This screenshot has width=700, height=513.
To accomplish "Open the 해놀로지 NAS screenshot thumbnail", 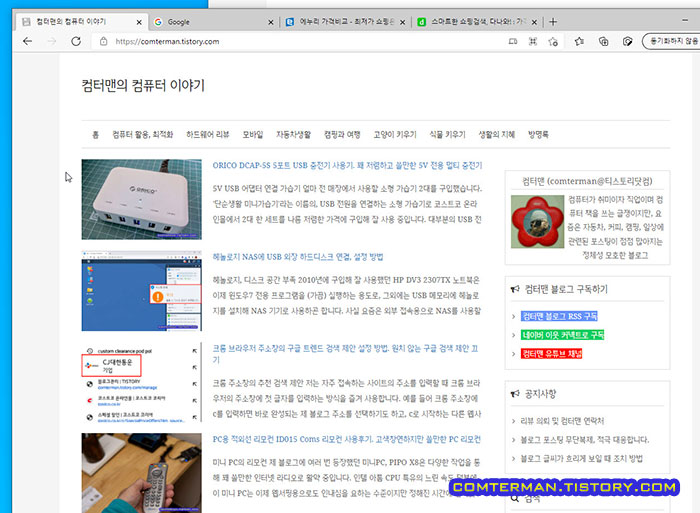I will click(142, 291).
